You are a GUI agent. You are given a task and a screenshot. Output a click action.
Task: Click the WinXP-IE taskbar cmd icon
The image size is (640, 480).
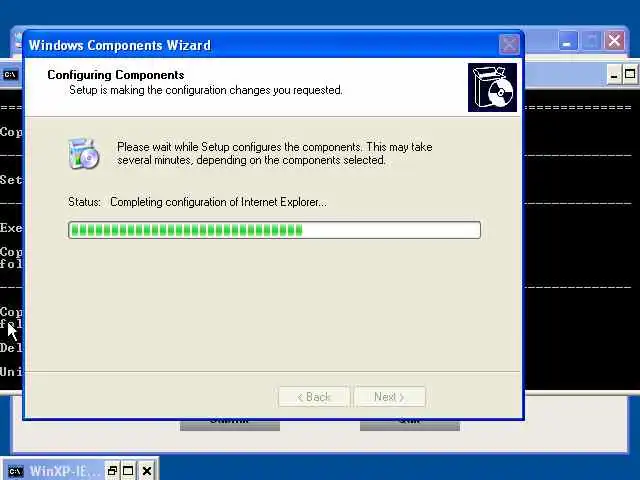[x=16, y=471]
